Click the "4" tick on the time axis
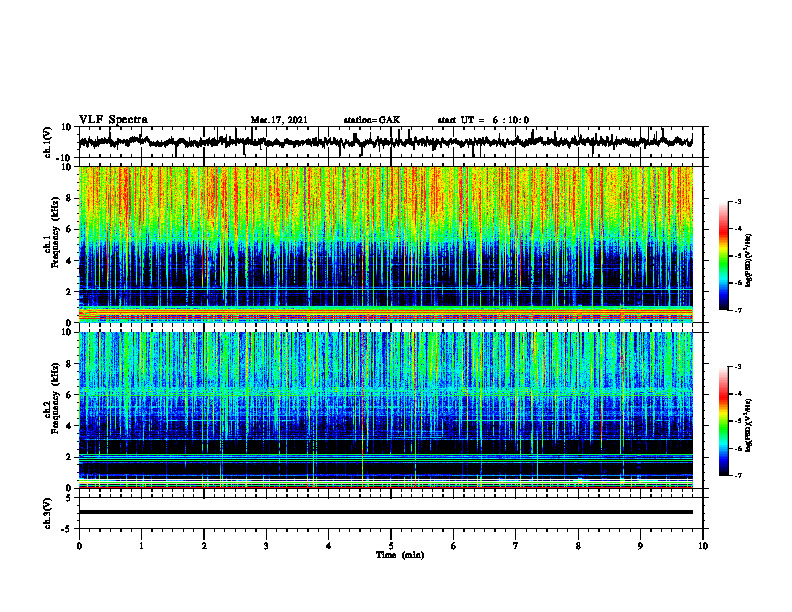792x612 pixels. coord(329,546)
